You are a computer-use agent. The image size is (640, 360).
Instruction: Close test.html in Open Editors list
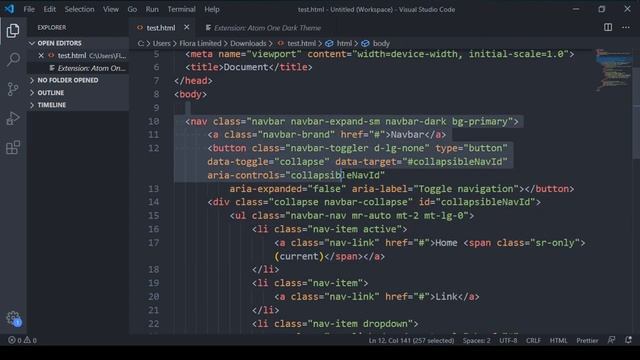point(41,56)
